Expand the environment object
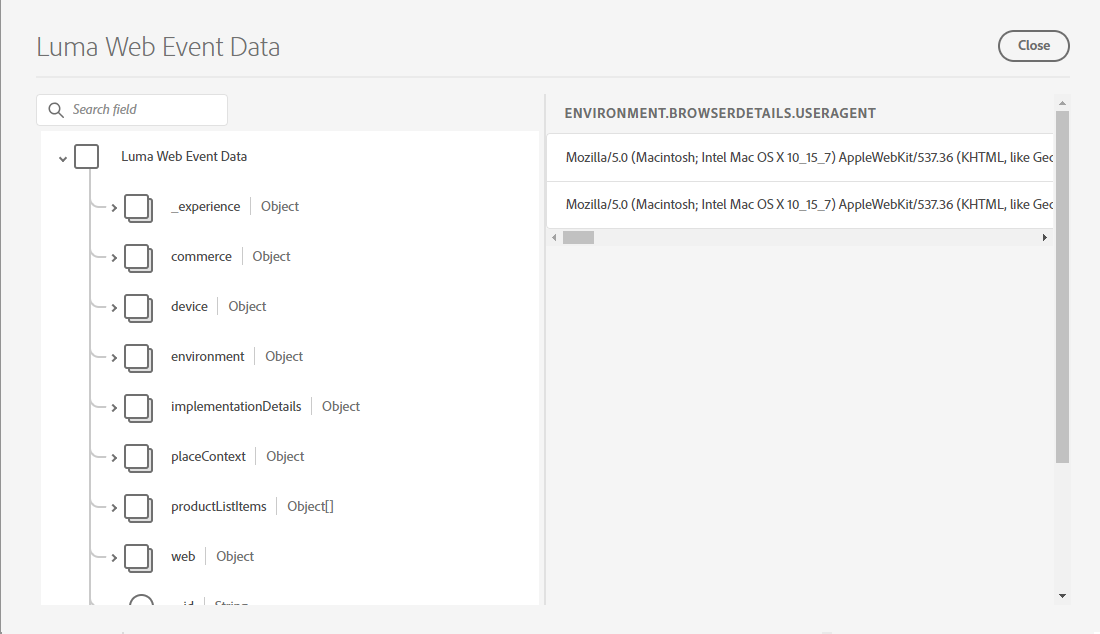Image resolution: width=1100 pixels, height=634 pixels. 114,358
